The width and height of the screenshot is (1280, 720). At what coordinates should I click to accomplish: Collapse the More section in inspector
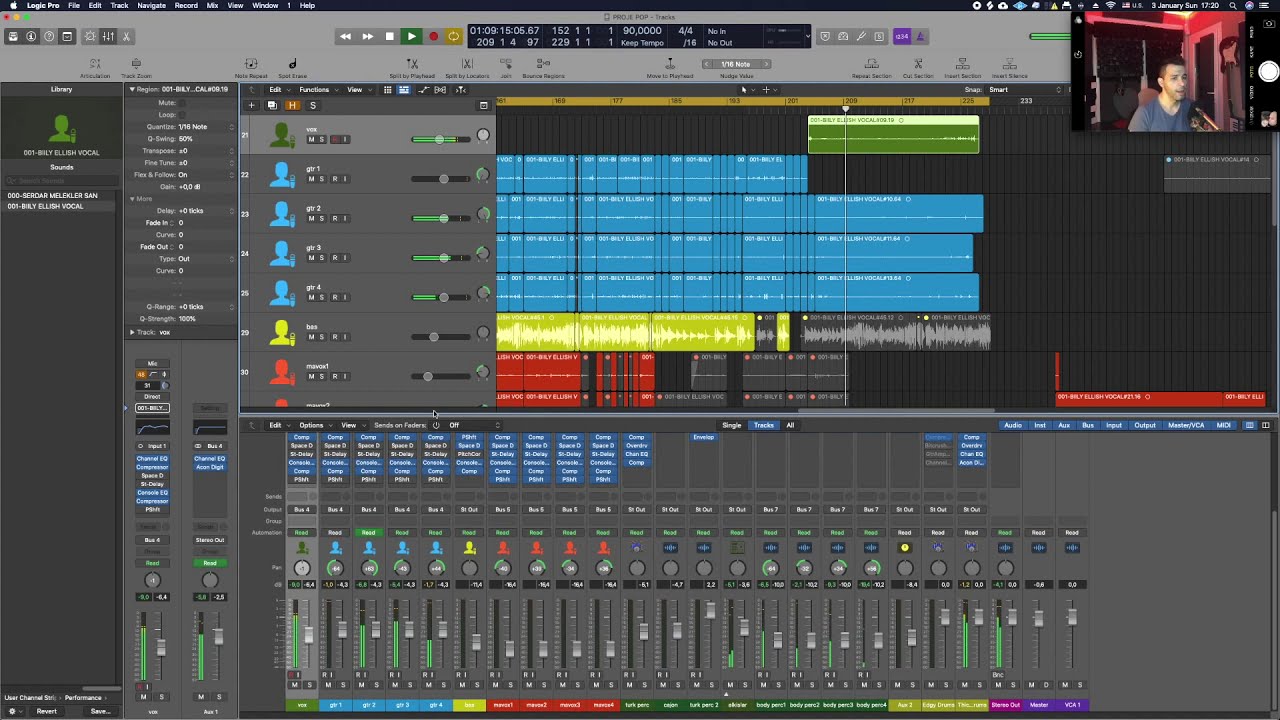(131, 199)
